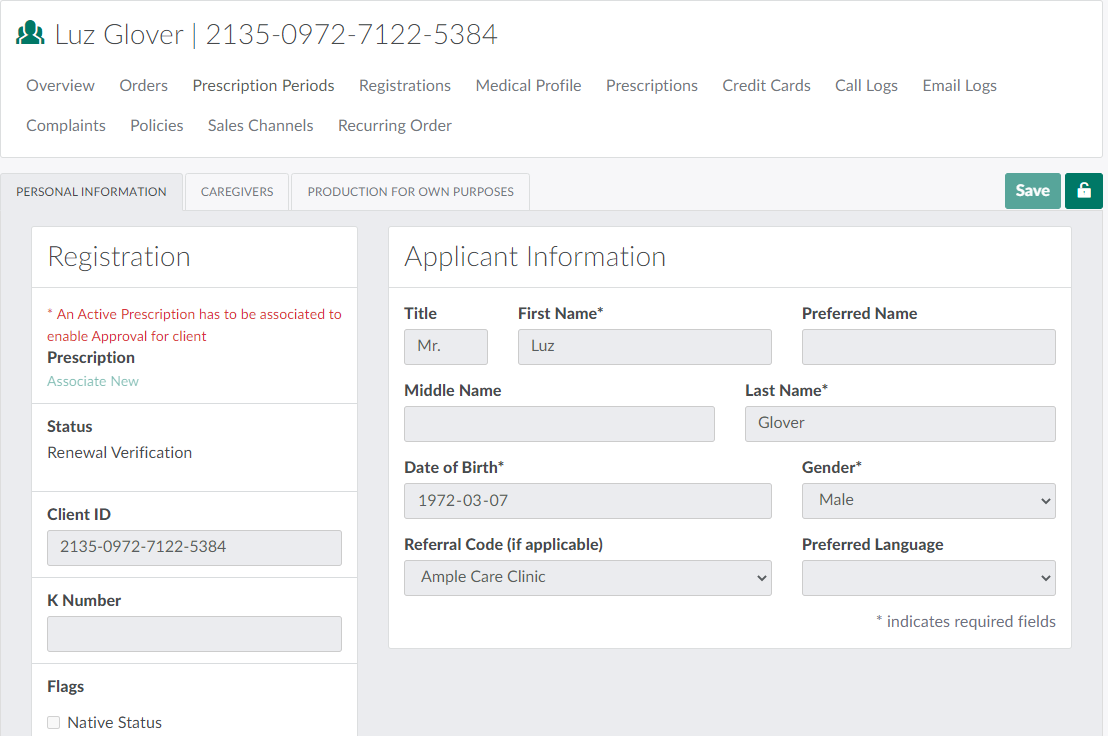Viewport: 1108px width, 736px height.
Task: Click the K Number input field
Action: 194,634
